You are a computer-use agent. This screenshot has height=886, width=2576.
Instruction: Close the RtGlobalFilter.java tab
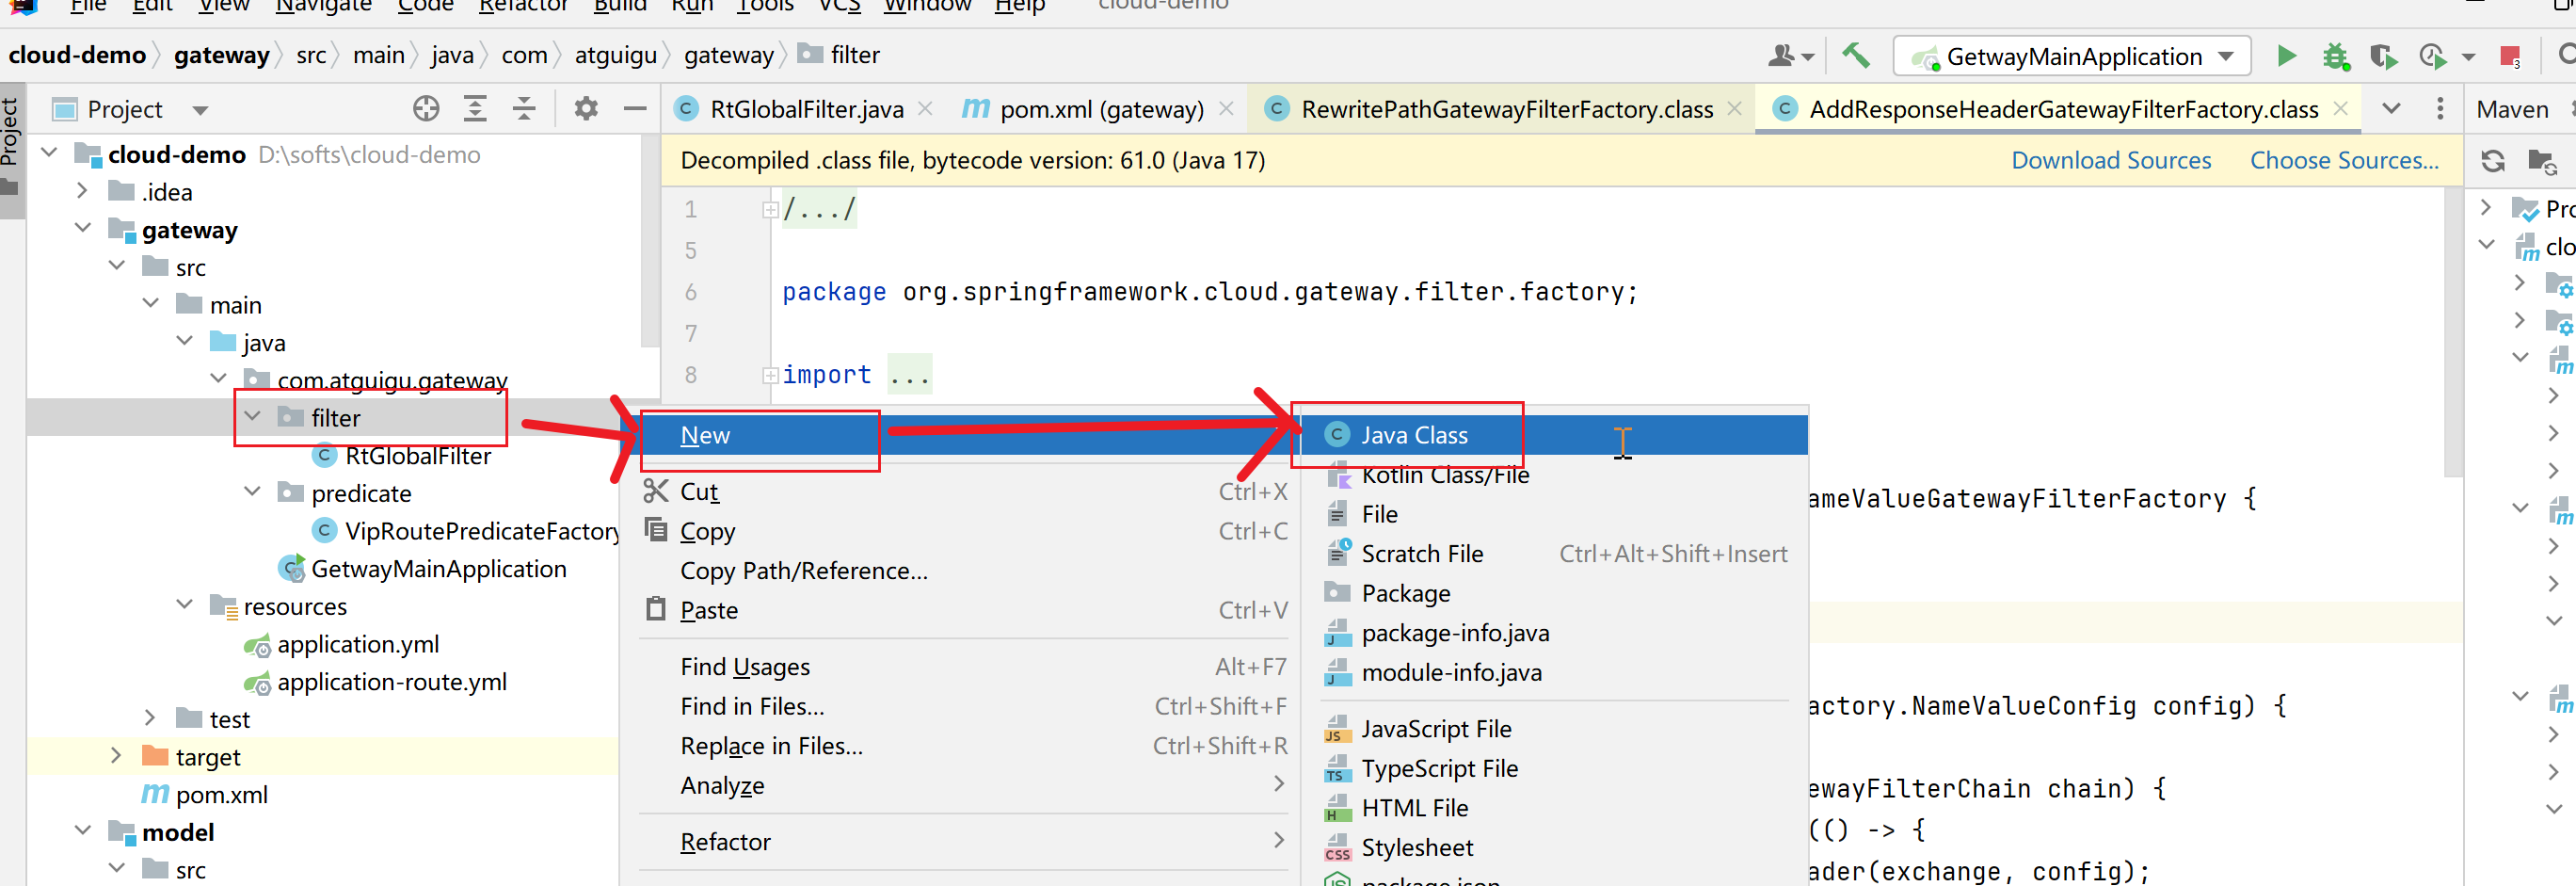(x=926, y=109)
